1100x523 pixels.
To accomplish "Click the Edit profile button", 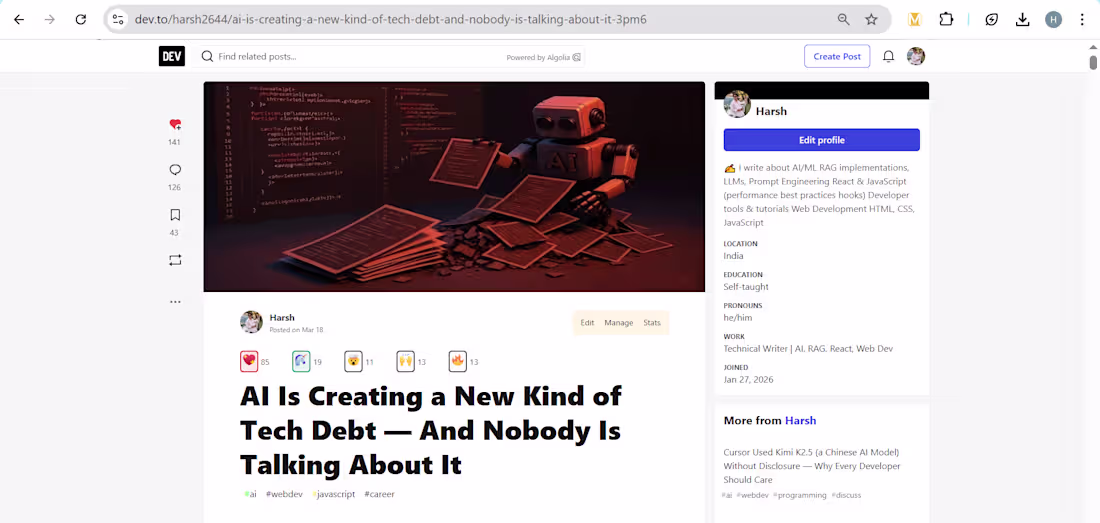I will pyautogui.click(x=821, y=140).
